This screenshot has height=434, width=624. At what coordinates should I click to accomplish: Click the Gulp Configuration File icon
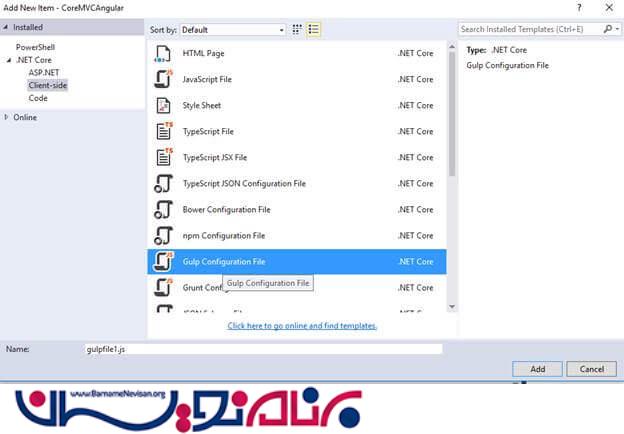[x=163, y=261]
